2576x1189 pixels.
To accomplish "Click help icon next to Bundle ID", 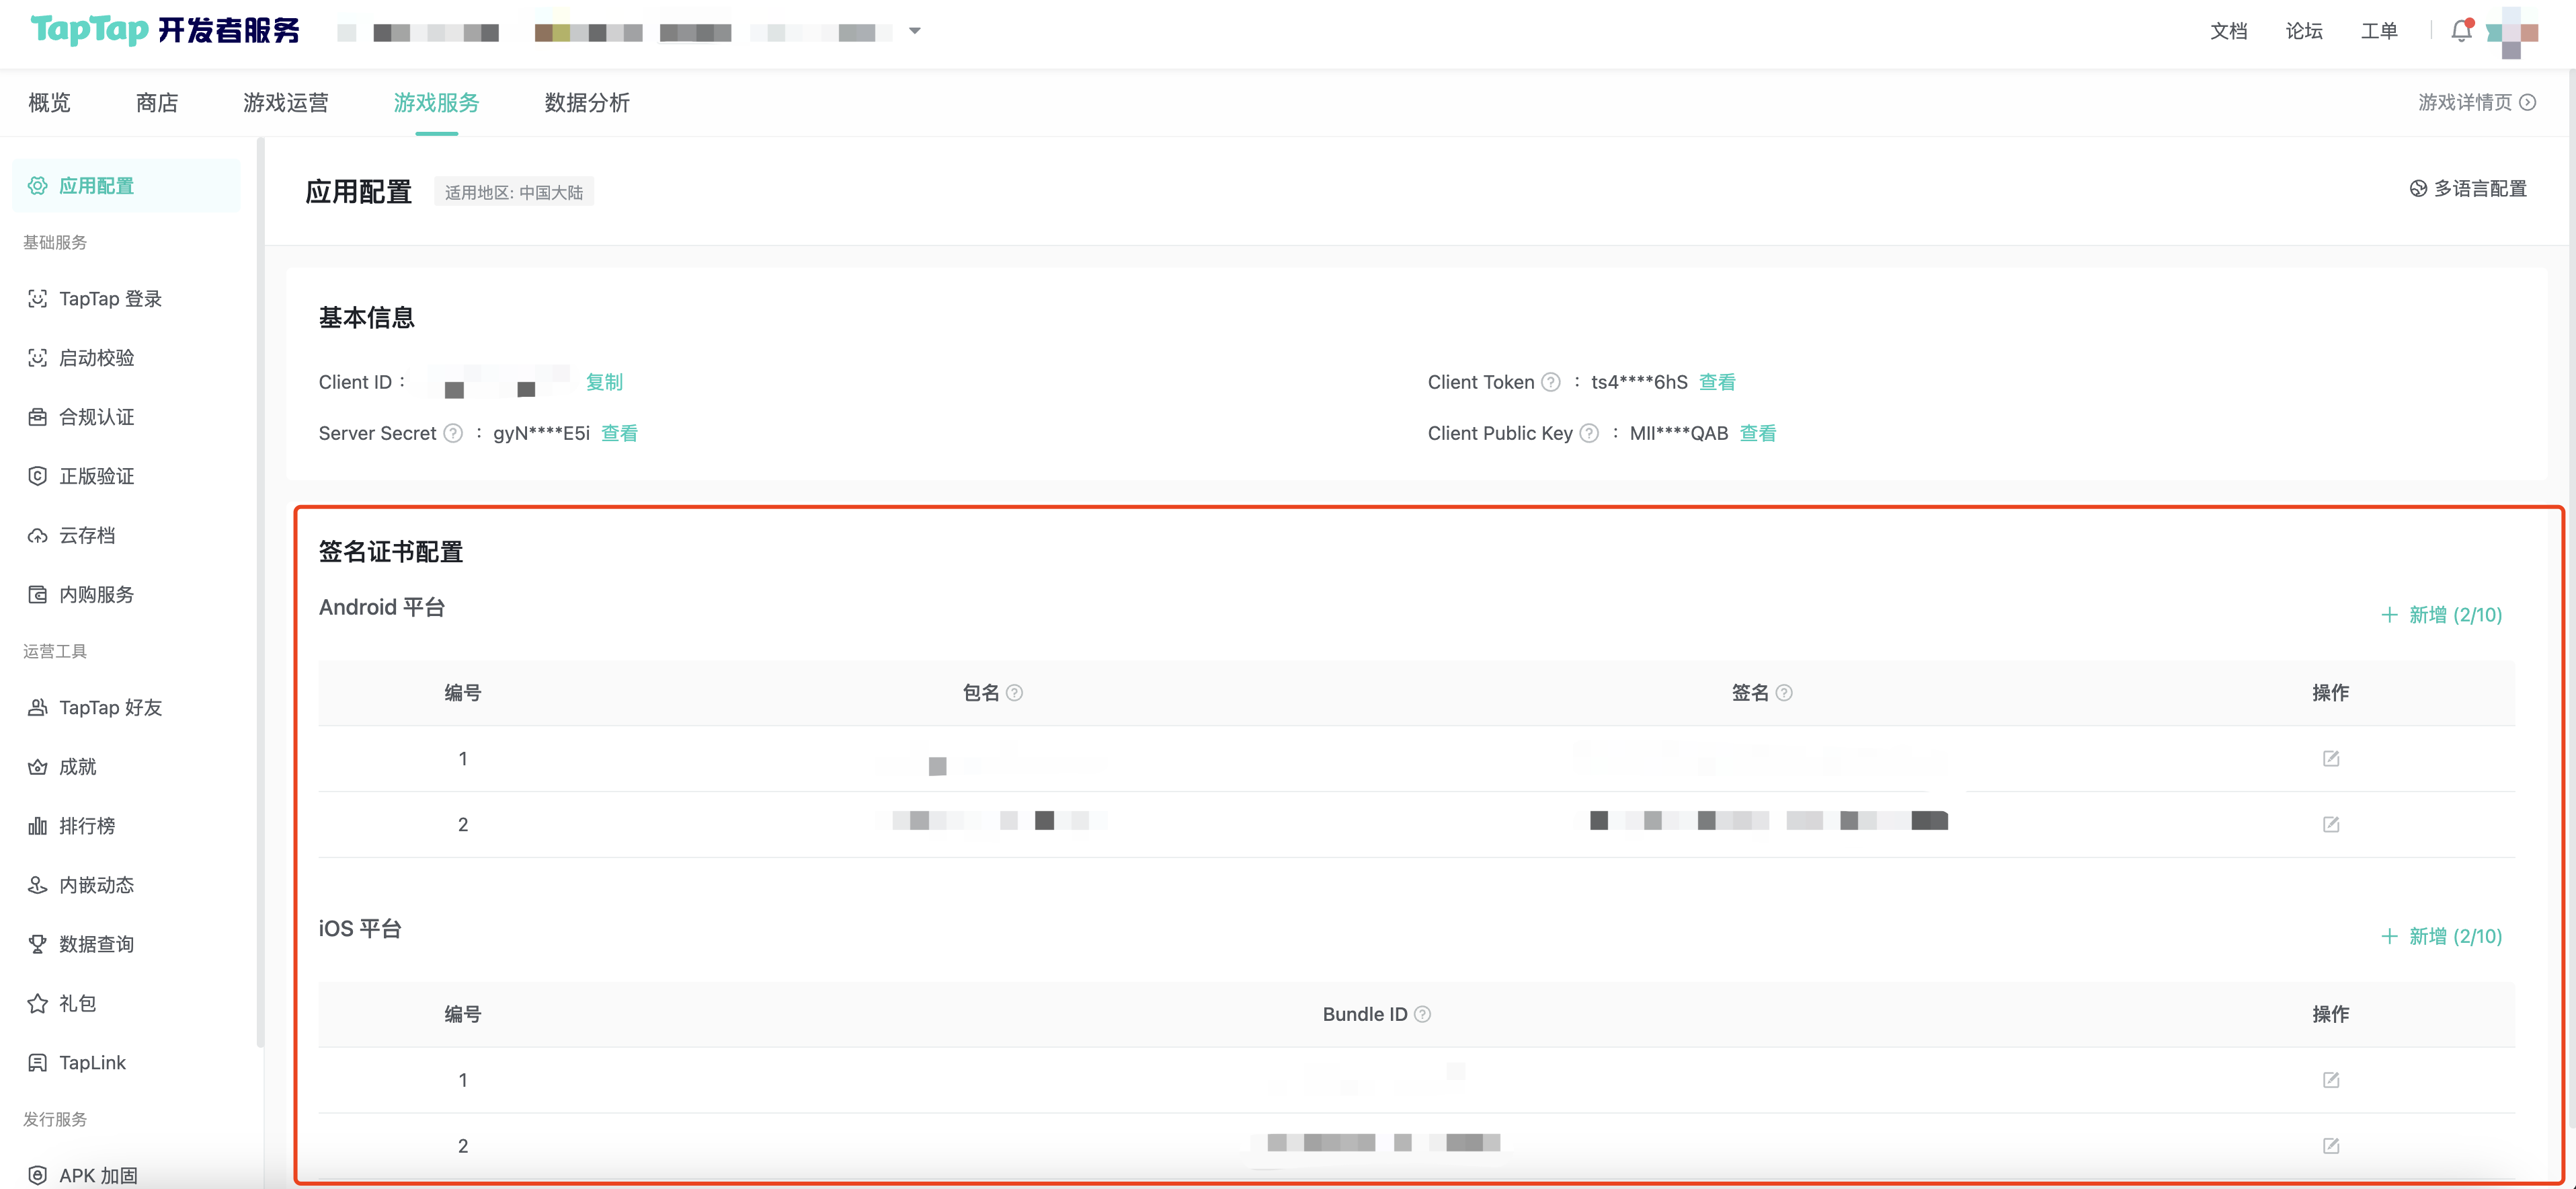I will 1422,1014.
